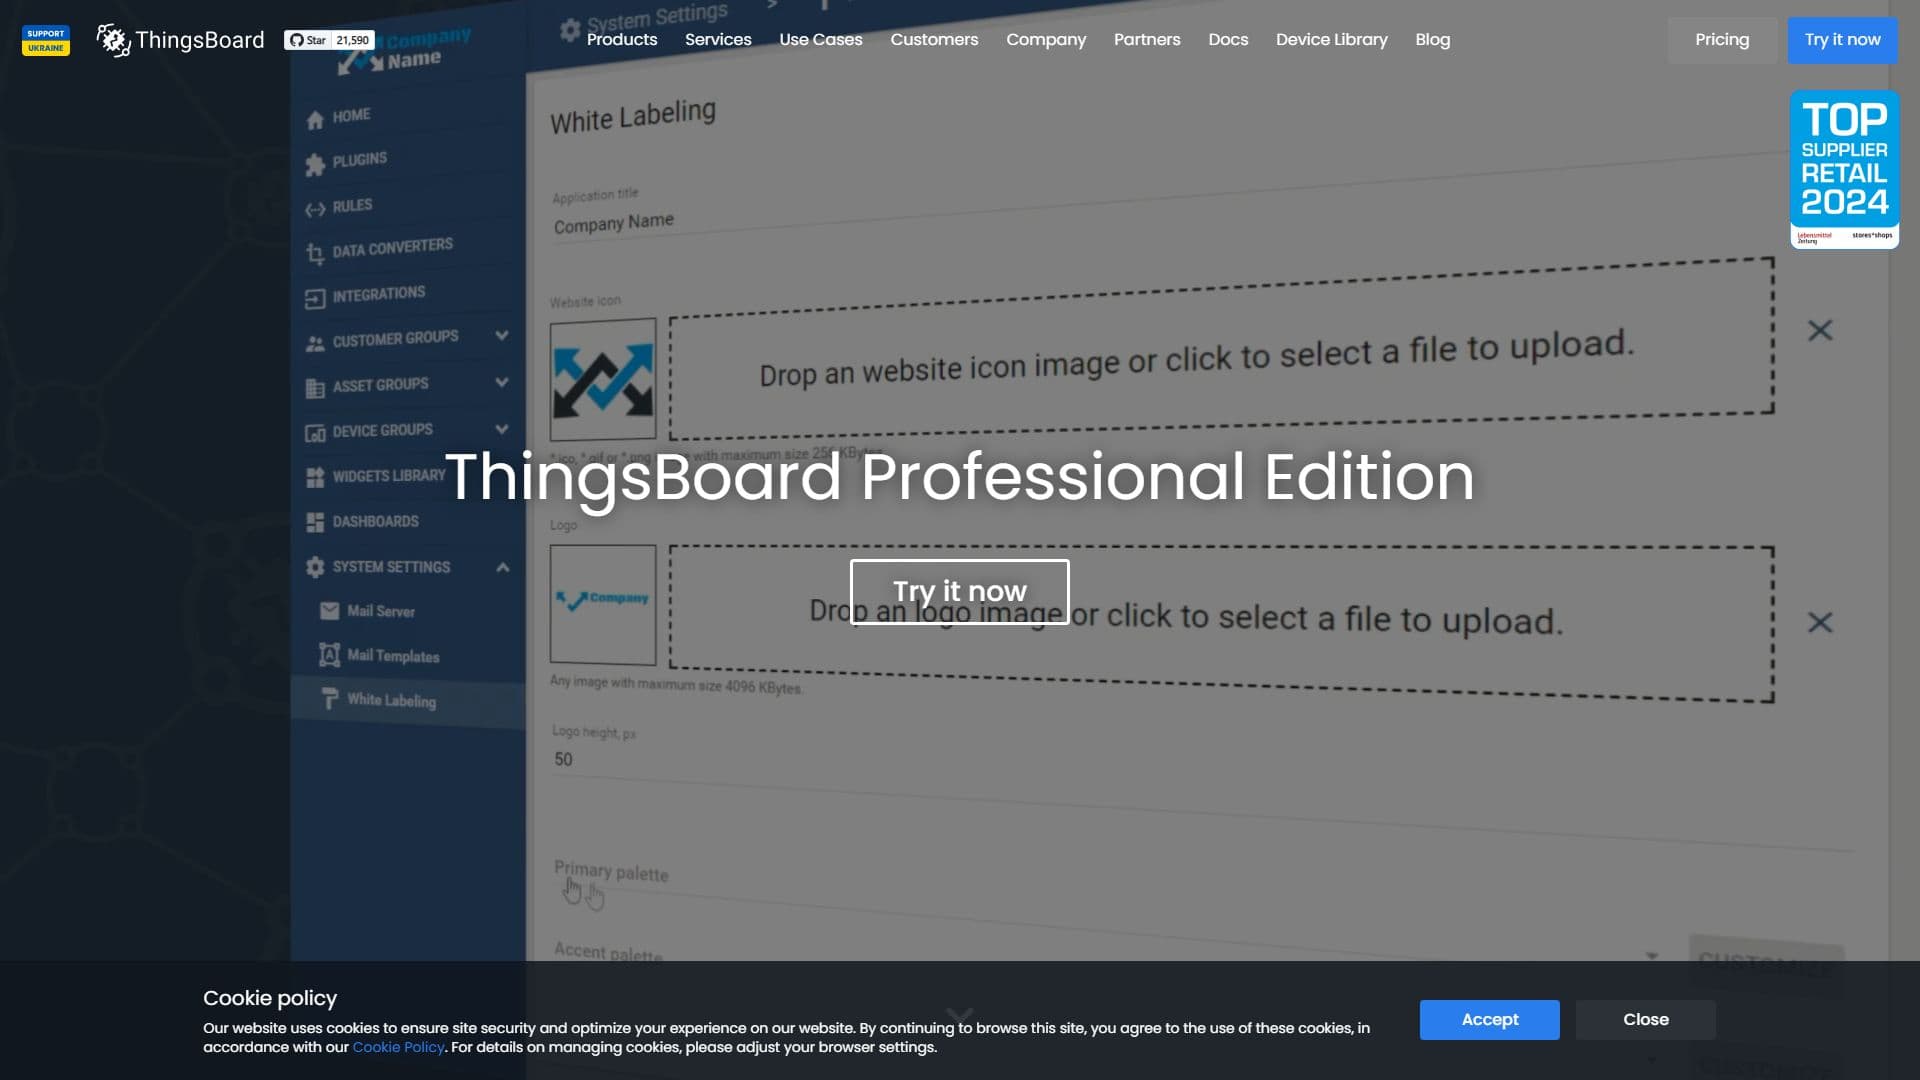1920x1080 pixels.
Task: Open the Use Cases menu
Action: coord(821,40)
